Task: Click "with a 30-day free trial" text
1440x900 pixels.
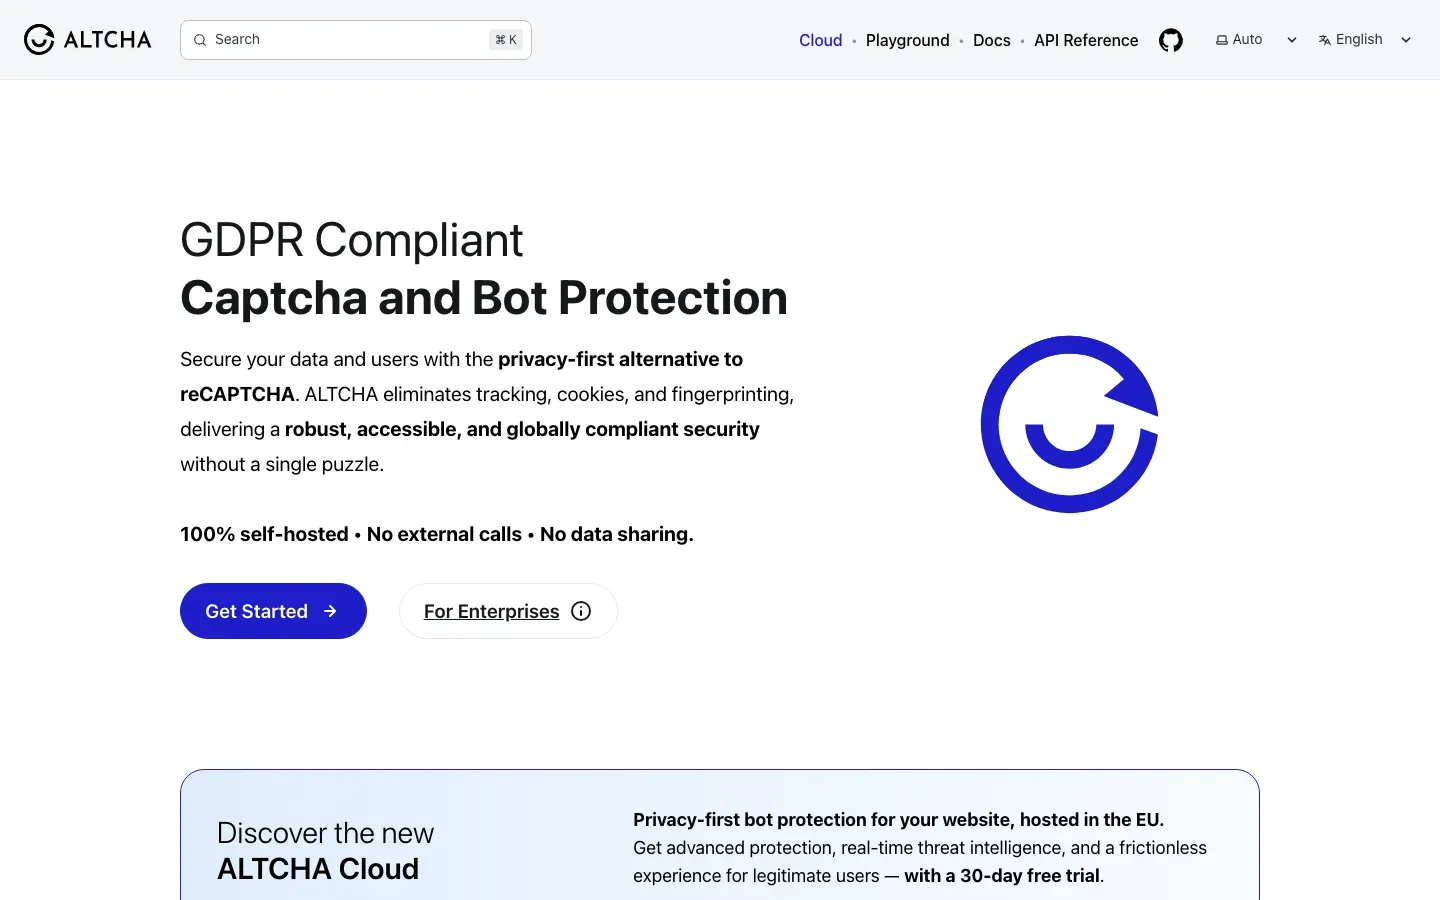Action: [x=1002, y=876]
